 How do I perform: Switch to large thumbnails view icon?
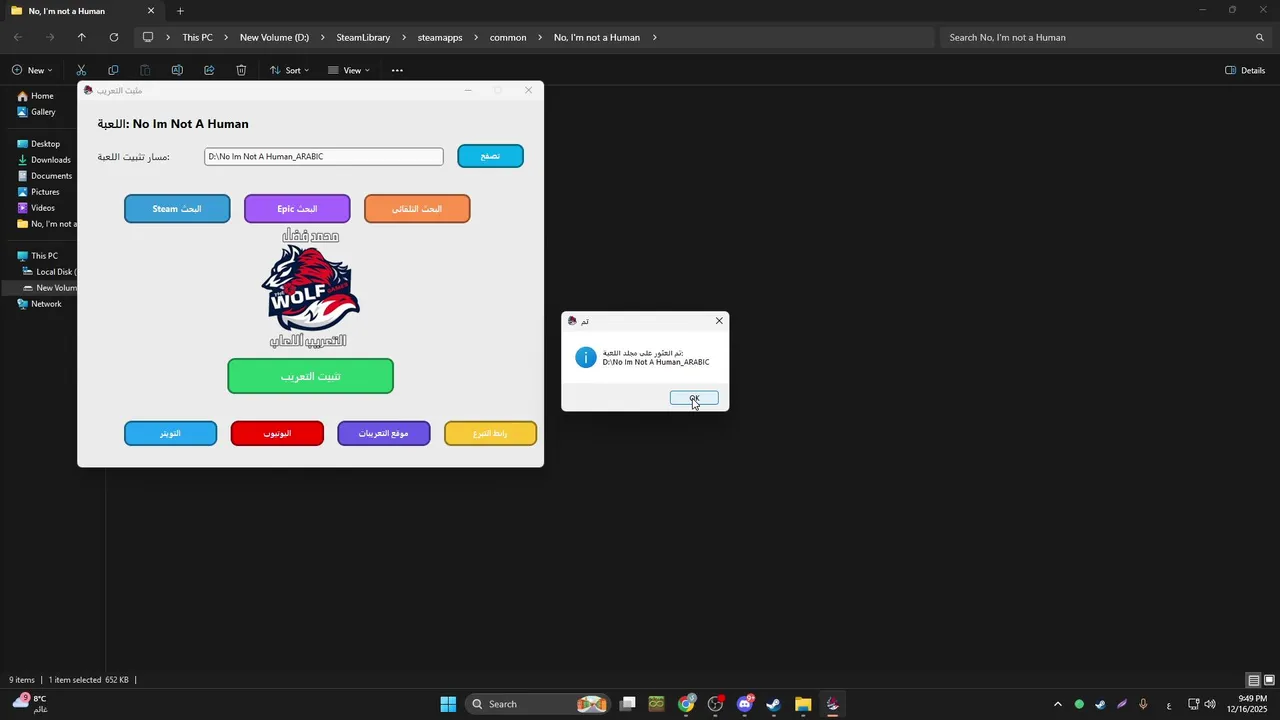[1269, 680]
